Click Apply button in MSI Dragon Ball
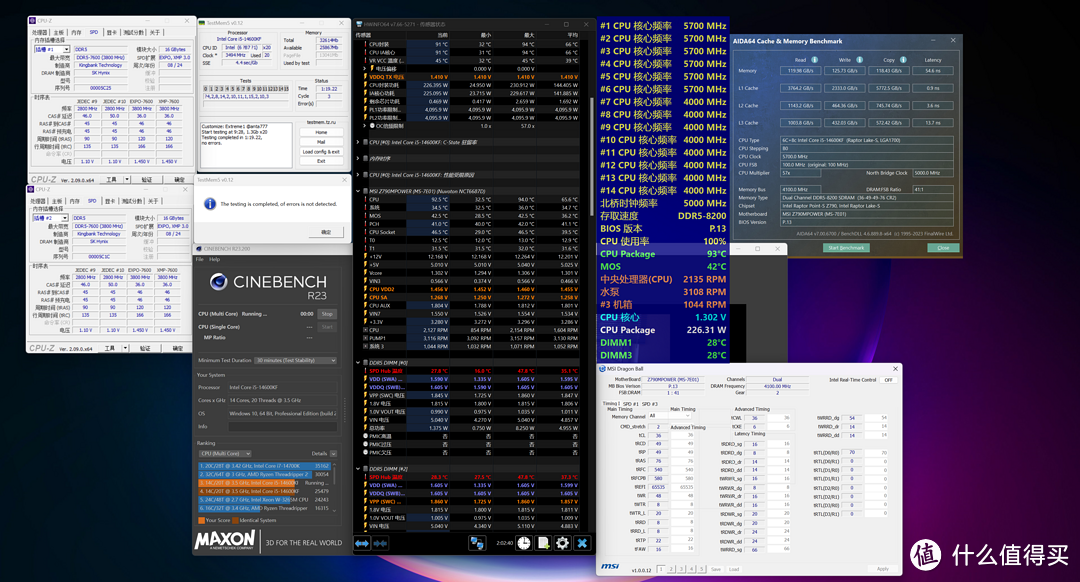 click(x=882, y=569)
